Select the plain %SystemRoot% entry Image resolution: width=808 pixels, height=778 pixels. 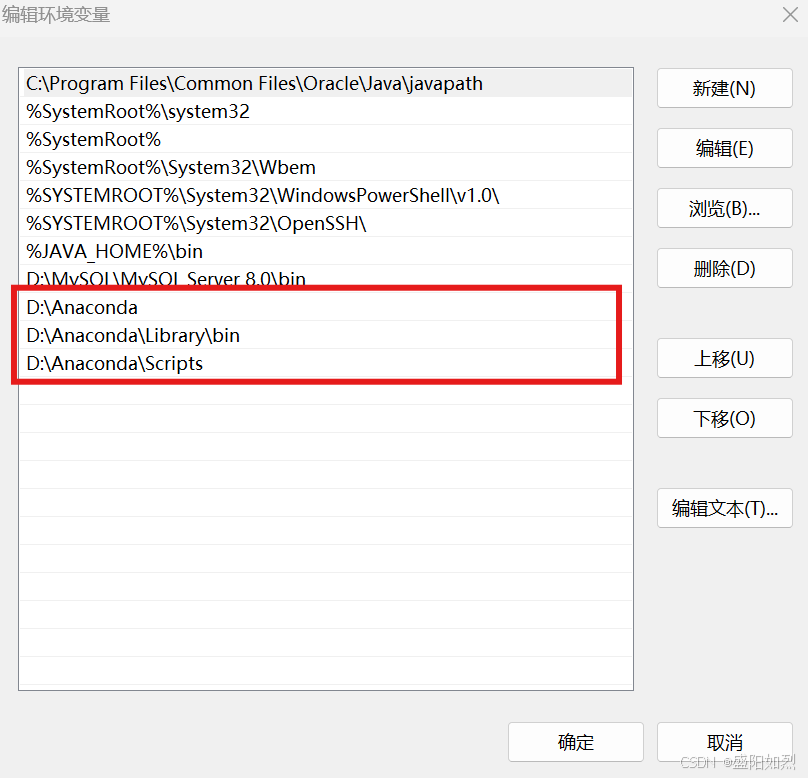tap(326, 139)
